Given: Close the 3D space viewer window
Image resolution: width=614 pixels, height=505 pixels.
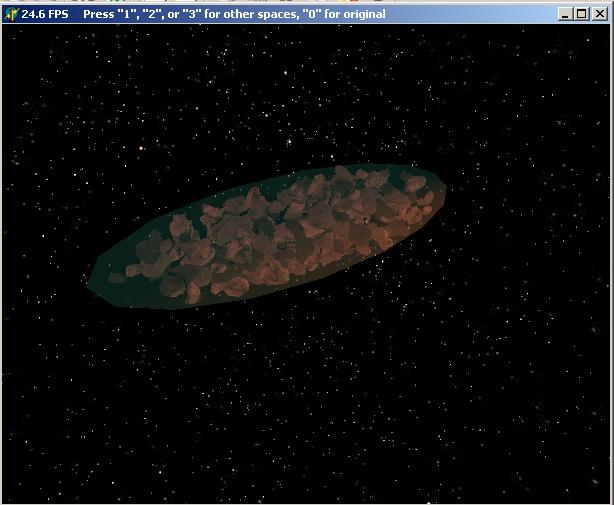Looking at the screenshot, I should pos(599,14).
